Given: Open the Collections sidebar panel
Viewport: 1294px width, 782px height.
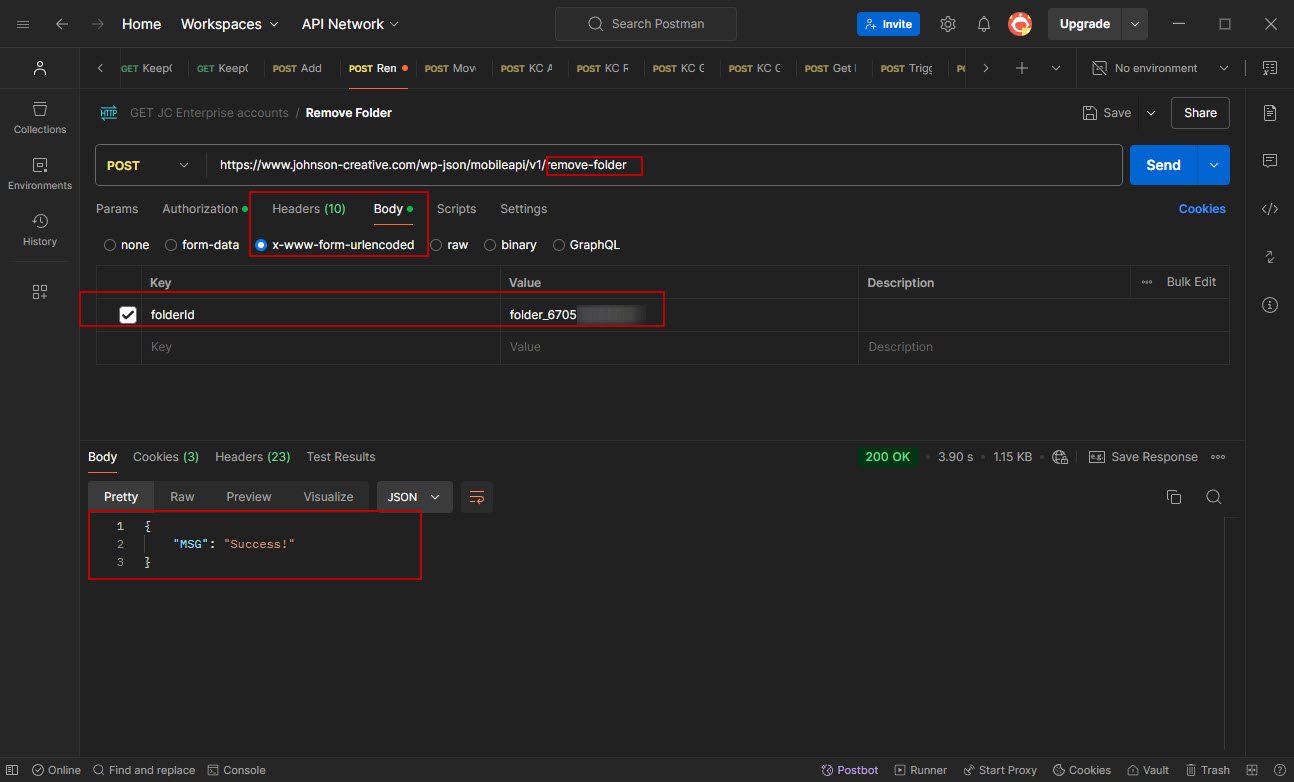Looking at the screenshot, I should pos(40,117).
